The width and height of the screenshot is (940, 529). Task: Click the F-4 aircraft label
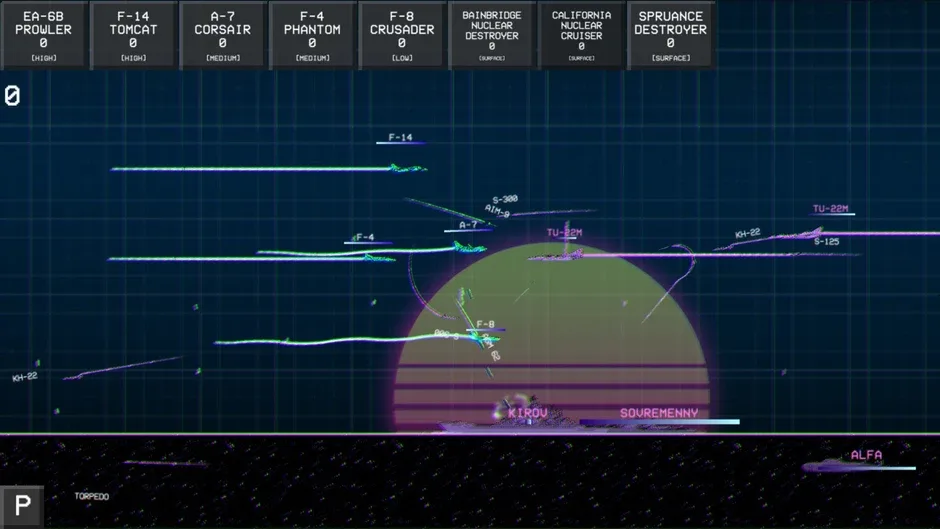point(364,238)
